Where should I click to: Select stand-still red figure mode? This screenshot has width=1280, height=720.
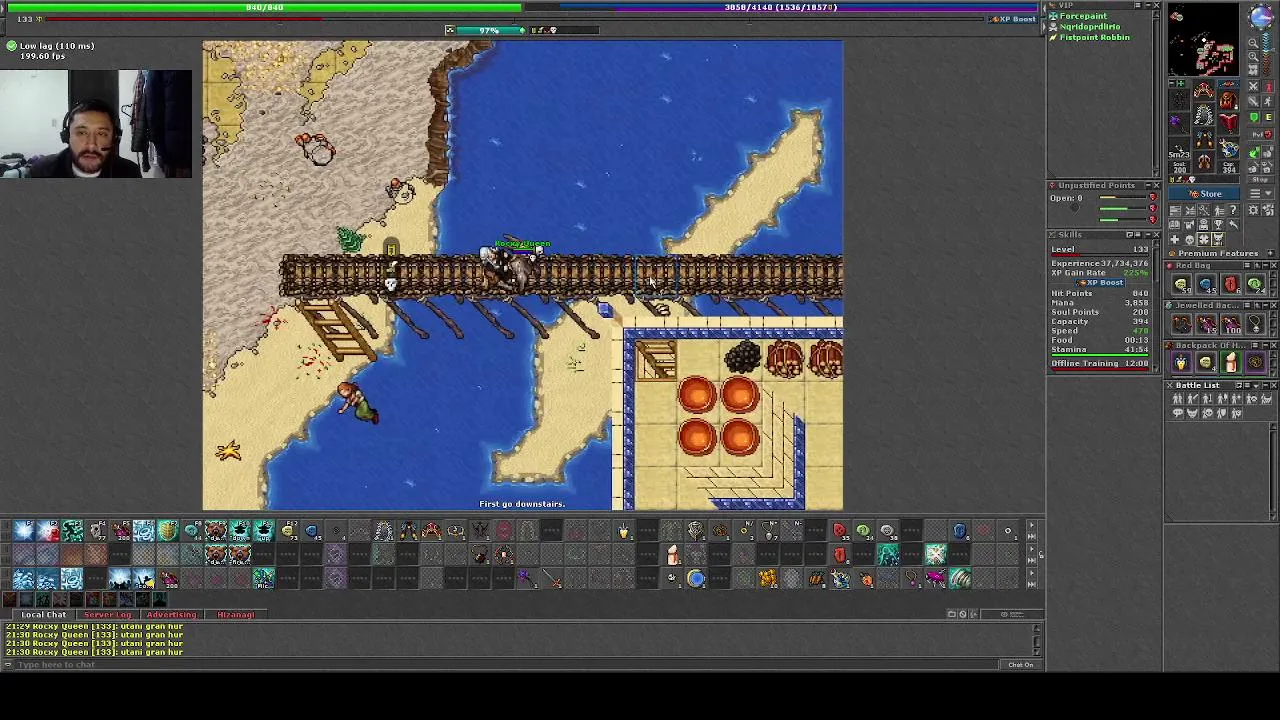[1268, 86]
